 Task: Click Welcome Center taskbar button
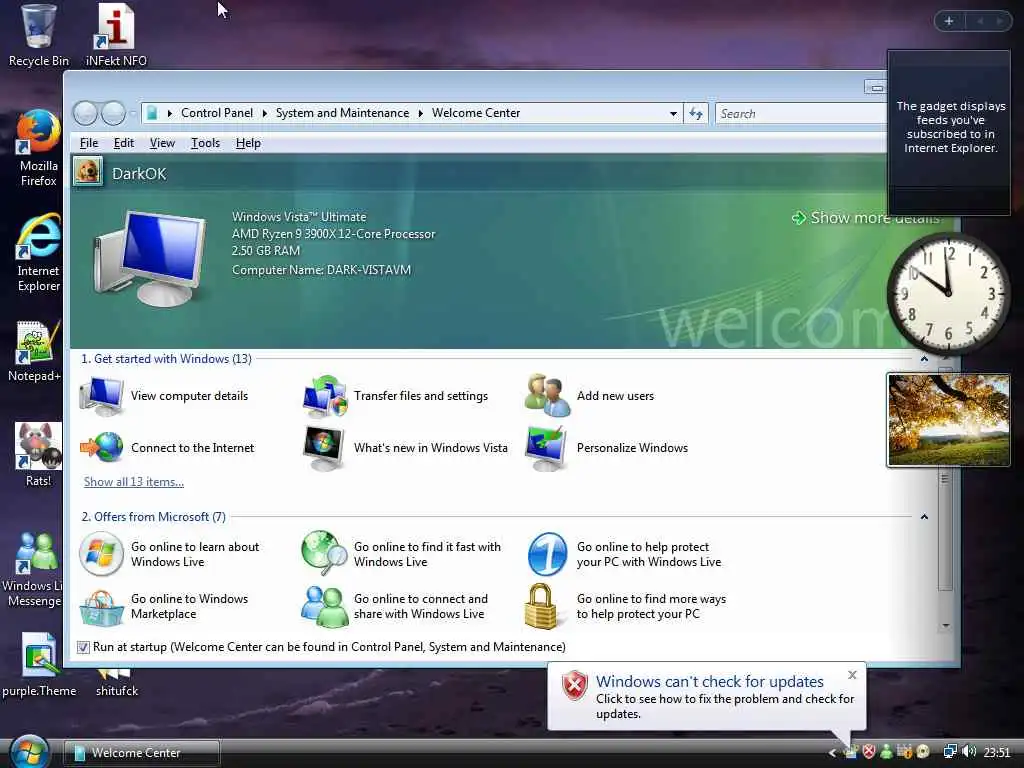(x=142, y=753)
